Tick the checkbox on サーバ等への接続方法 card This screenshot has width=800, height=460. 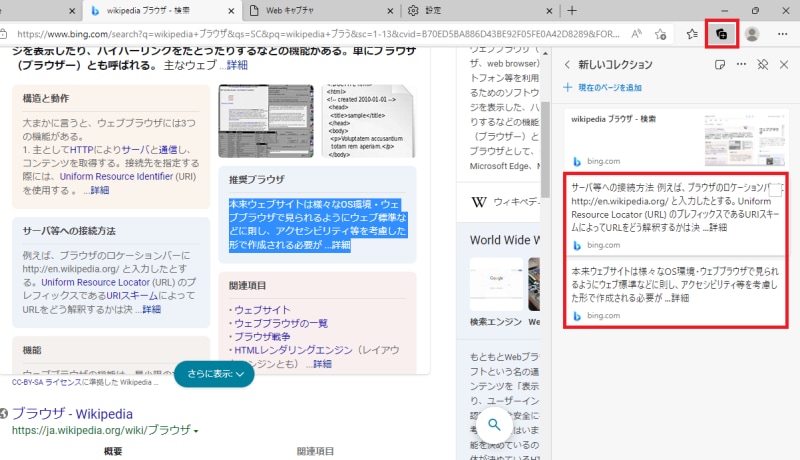point(773,189)
